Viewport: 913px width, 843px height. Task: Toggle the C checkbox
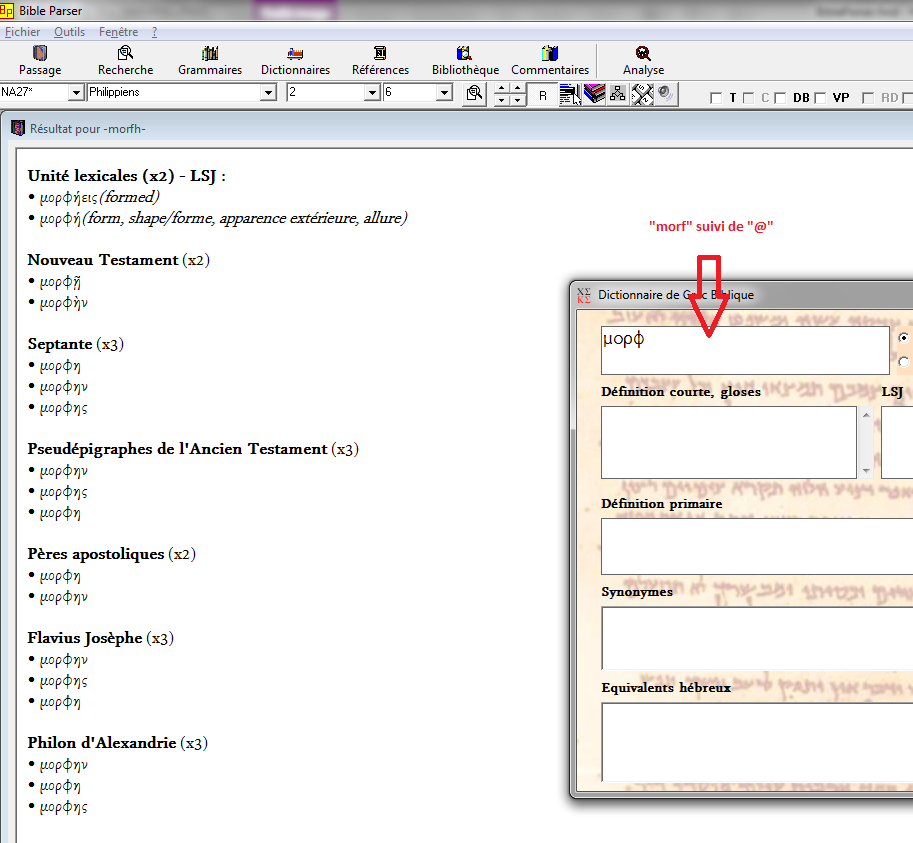tap(749, 98)
